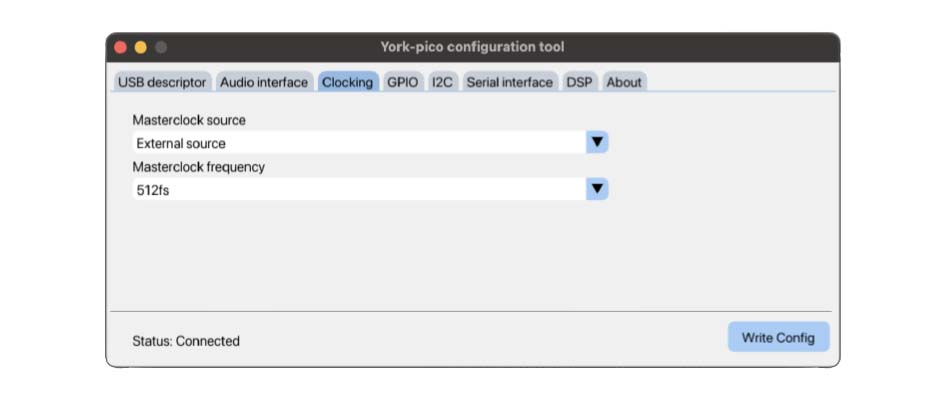The width and height of the screenshot is (947, 400).
Task: Select the Clocking tab
Action: [x=347, y=82]
